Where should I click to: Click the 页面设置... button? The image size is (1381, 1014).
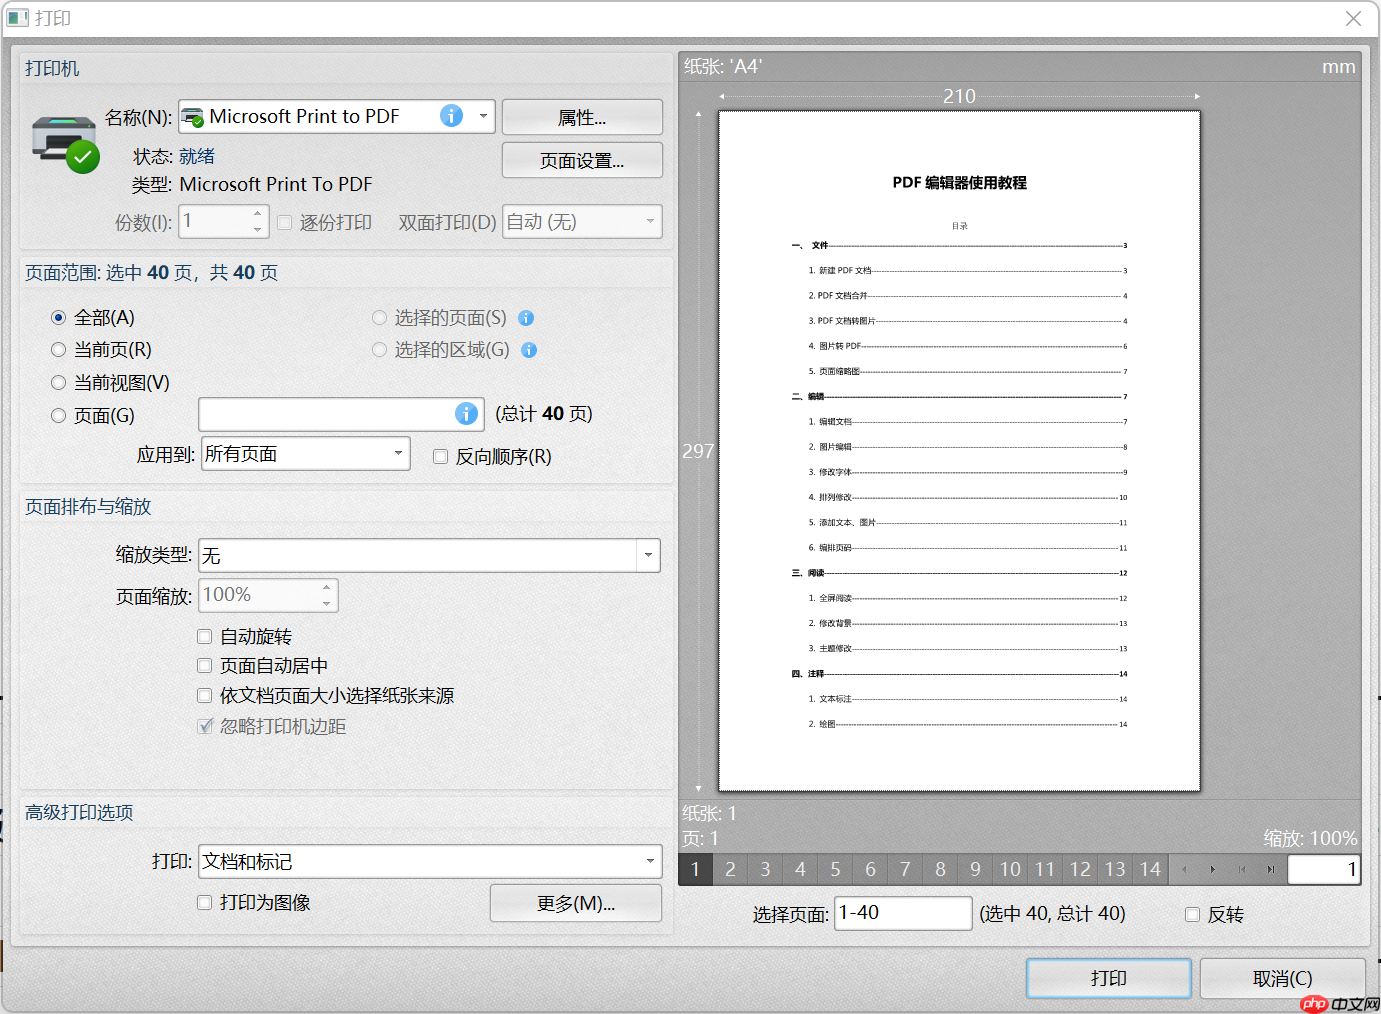(x=582, y=160)
